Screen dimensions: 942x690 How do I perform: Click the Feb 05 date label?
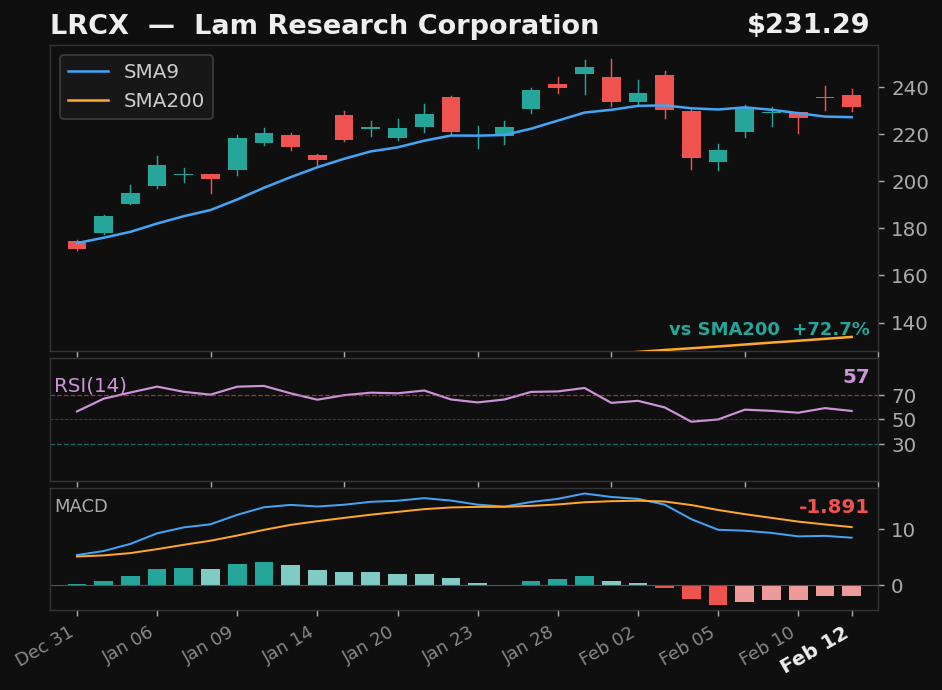point(687,646)
